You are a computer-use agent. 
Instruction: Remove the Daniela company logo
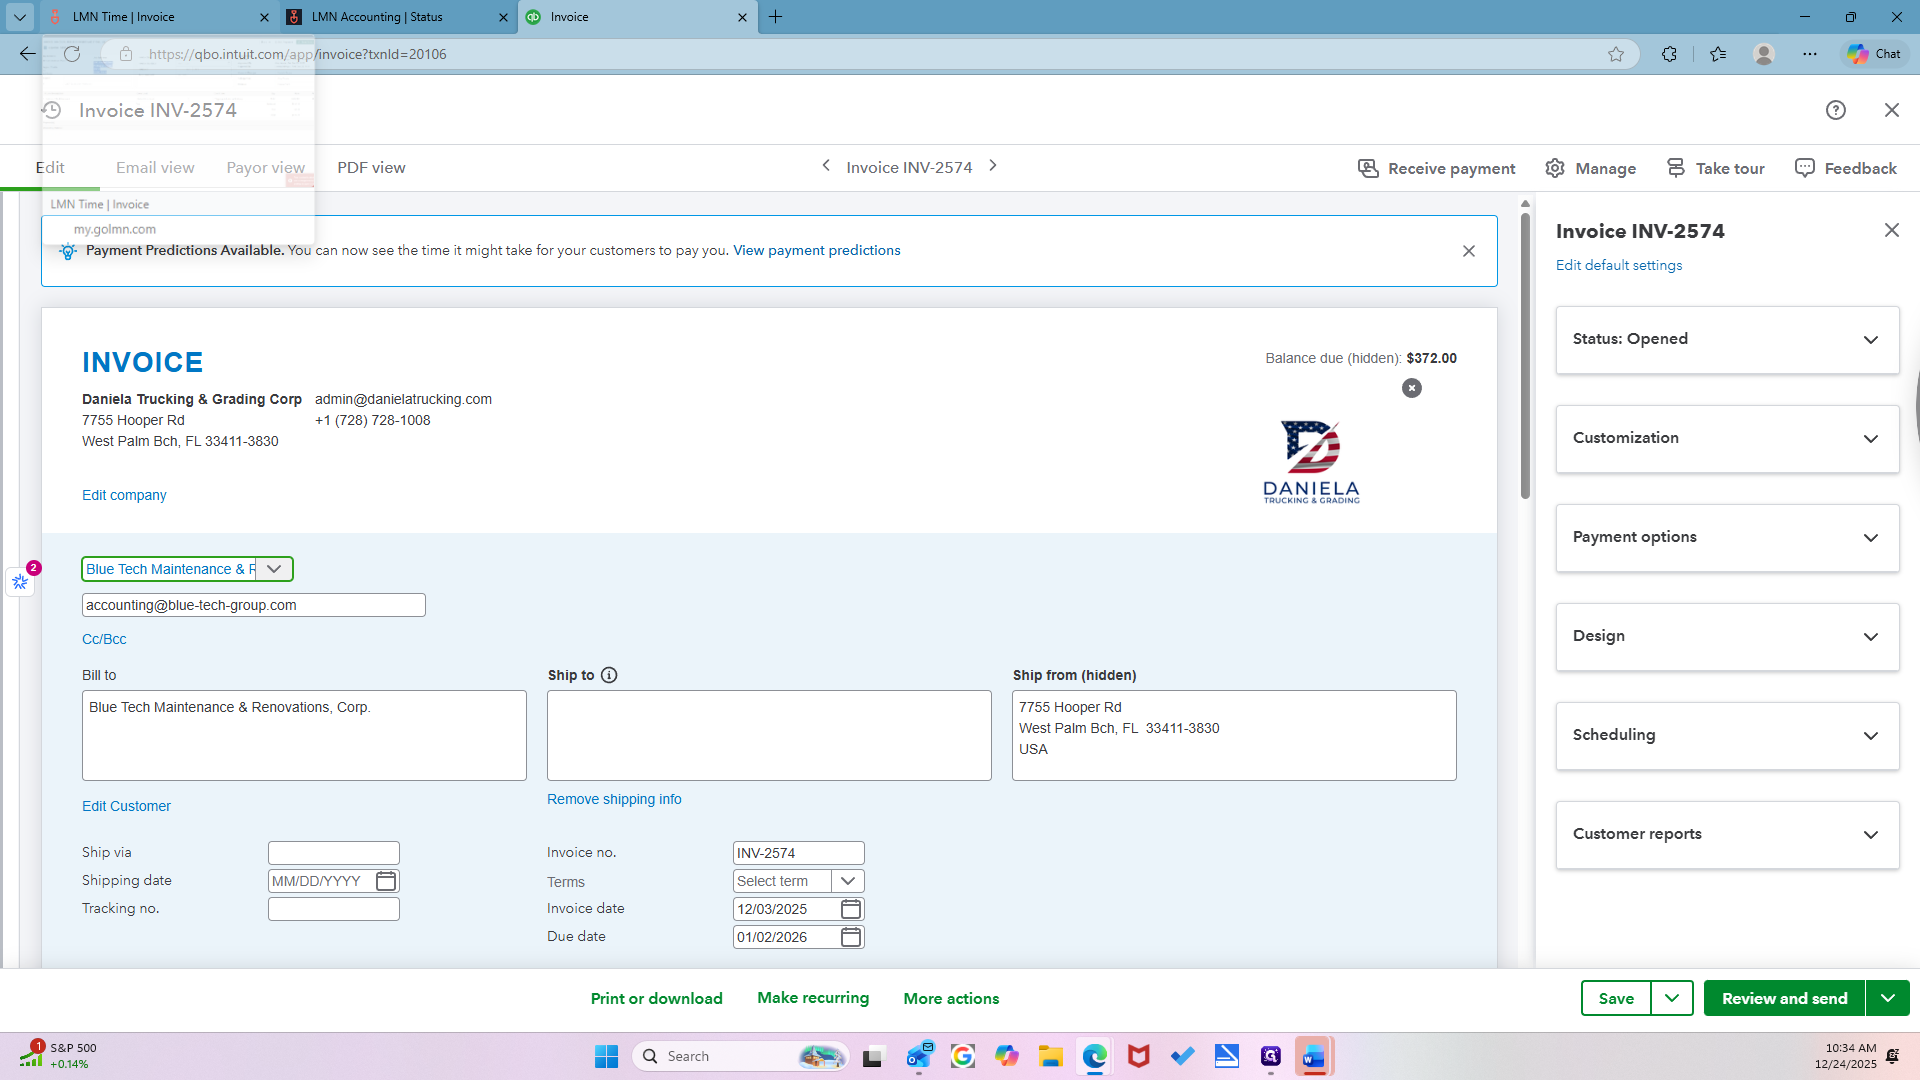(x=1412, y=388)
